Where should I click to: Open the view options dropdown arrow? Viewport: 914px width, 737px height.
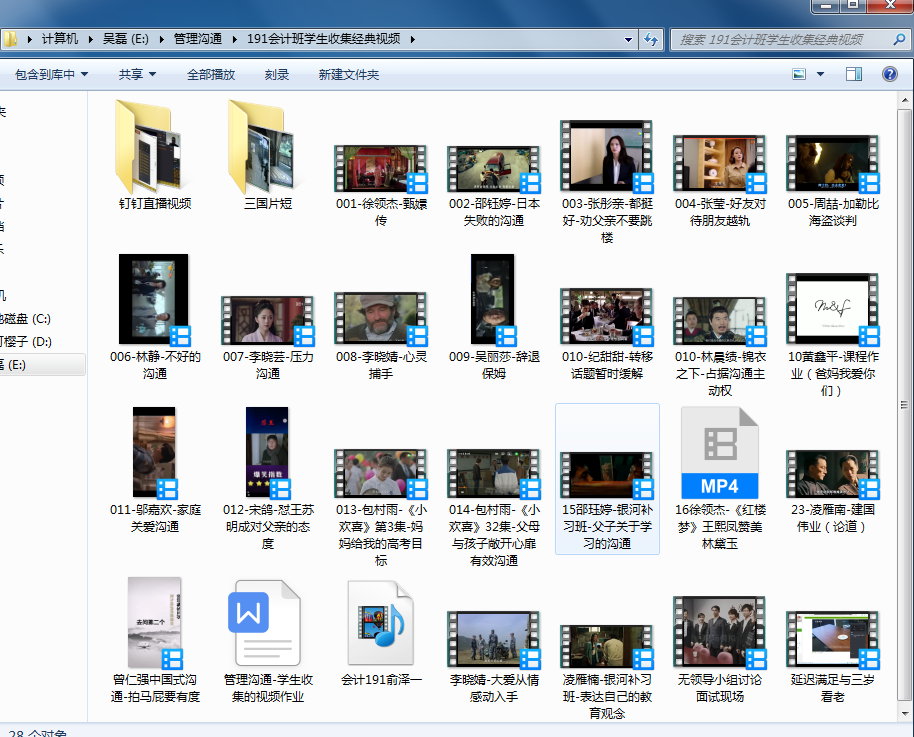click(821, 74)
